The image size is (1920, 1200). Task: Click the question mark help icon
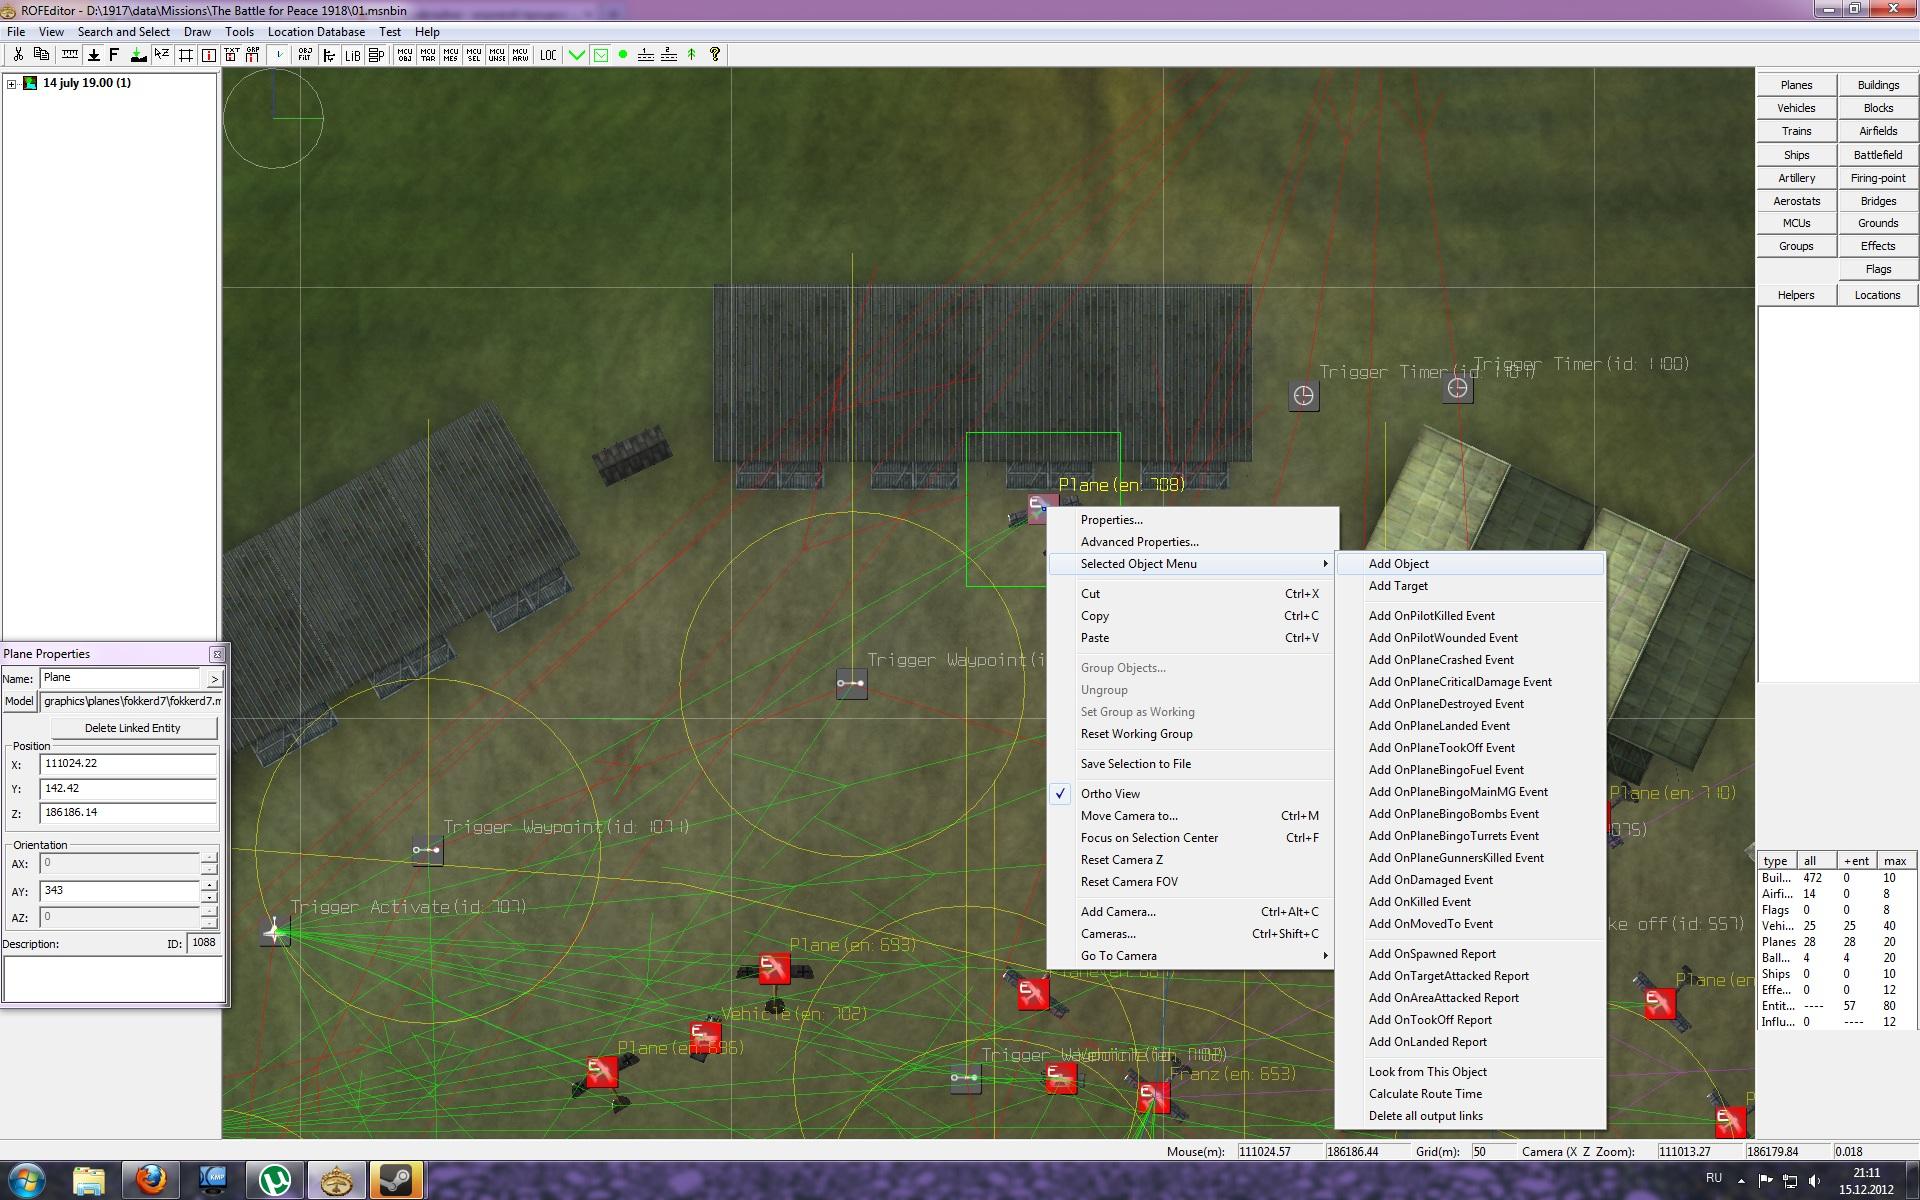tap(715, 55)
